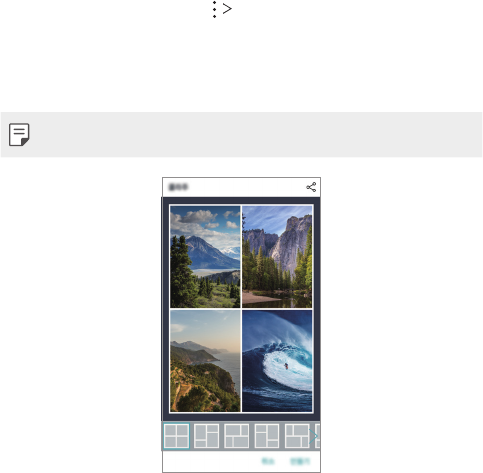The height and width of the screenshot is (473, 483).
Task: Click the blurred title text in collage header
Action: tap(178, 187)
